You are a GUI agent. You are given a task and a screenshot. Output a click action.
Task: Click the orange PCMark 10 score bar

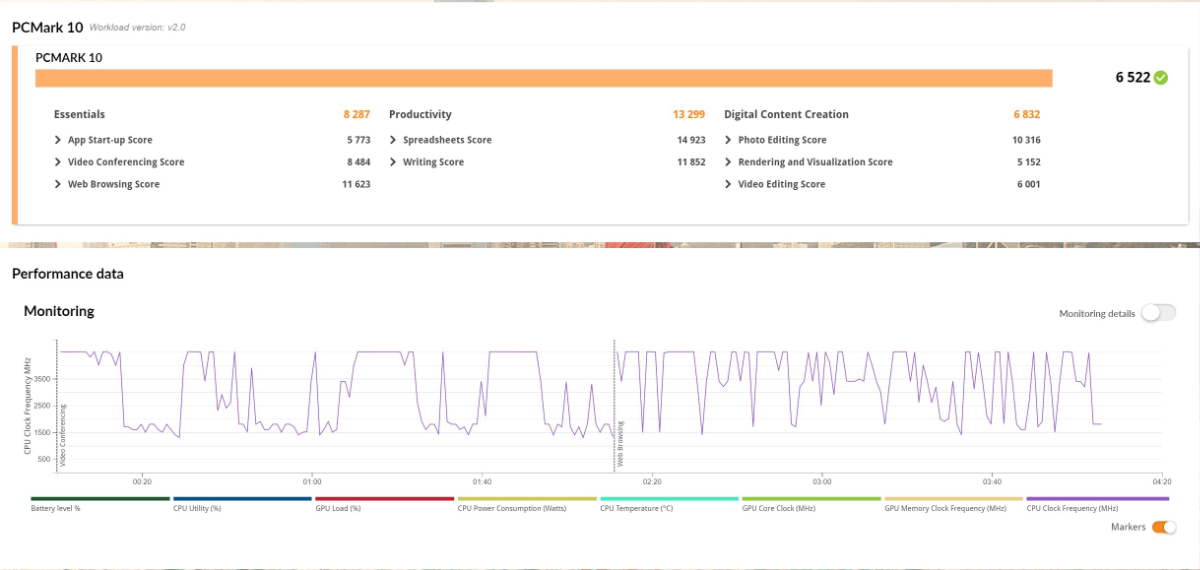coord(544,78)
